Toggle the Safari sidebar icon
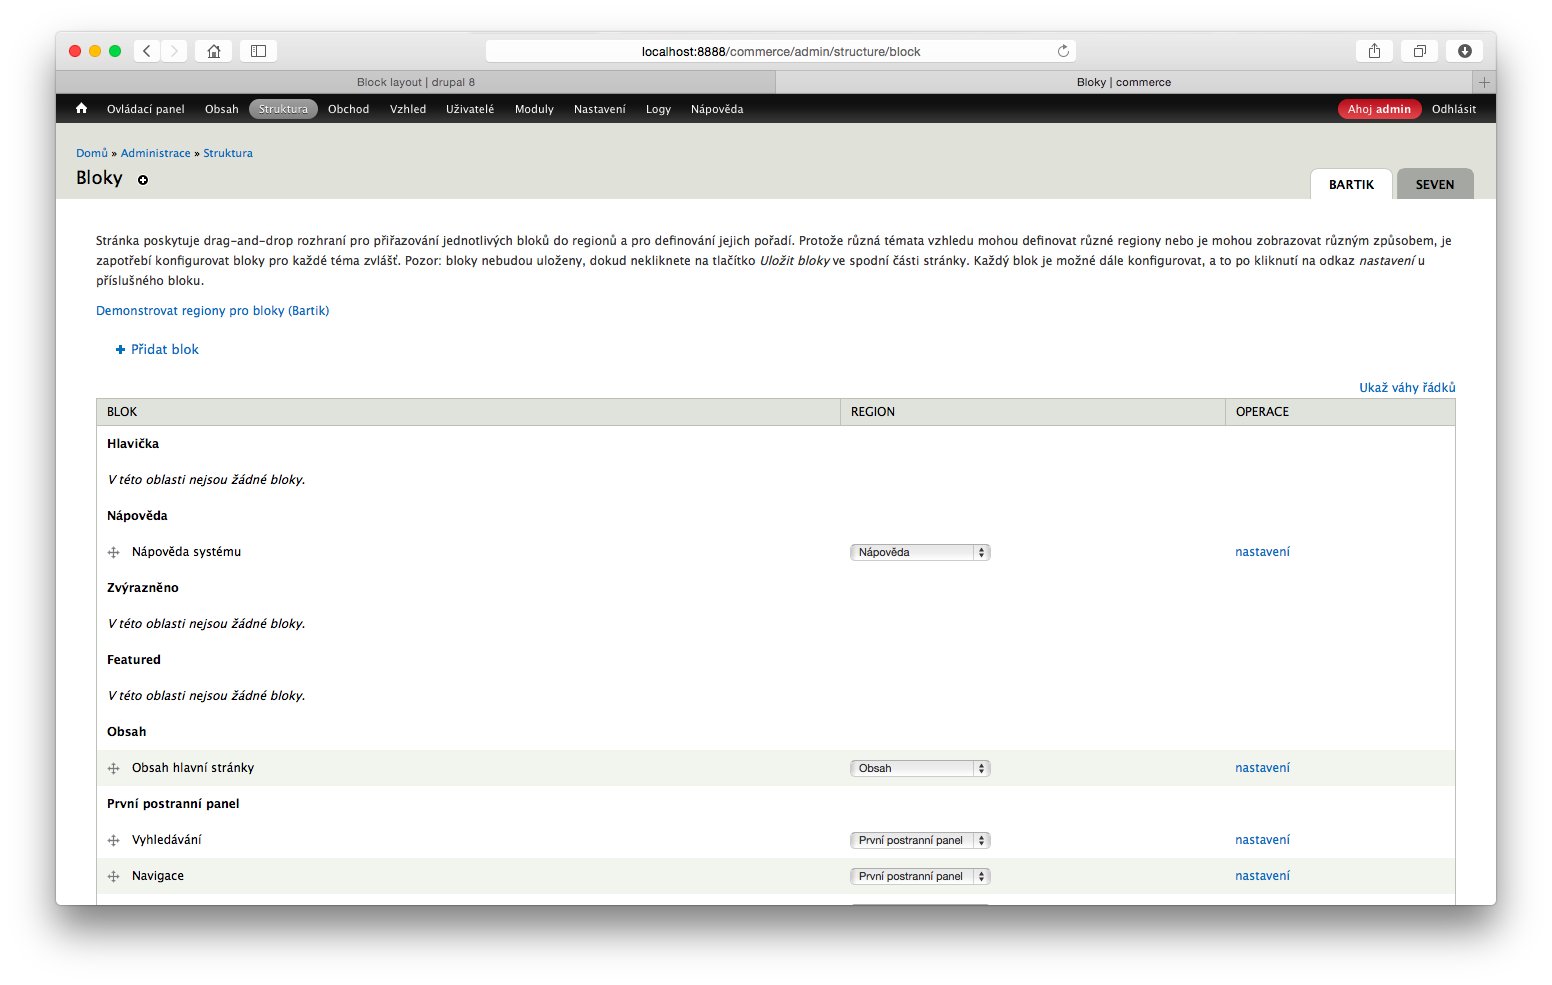 [x=258, y=51]
